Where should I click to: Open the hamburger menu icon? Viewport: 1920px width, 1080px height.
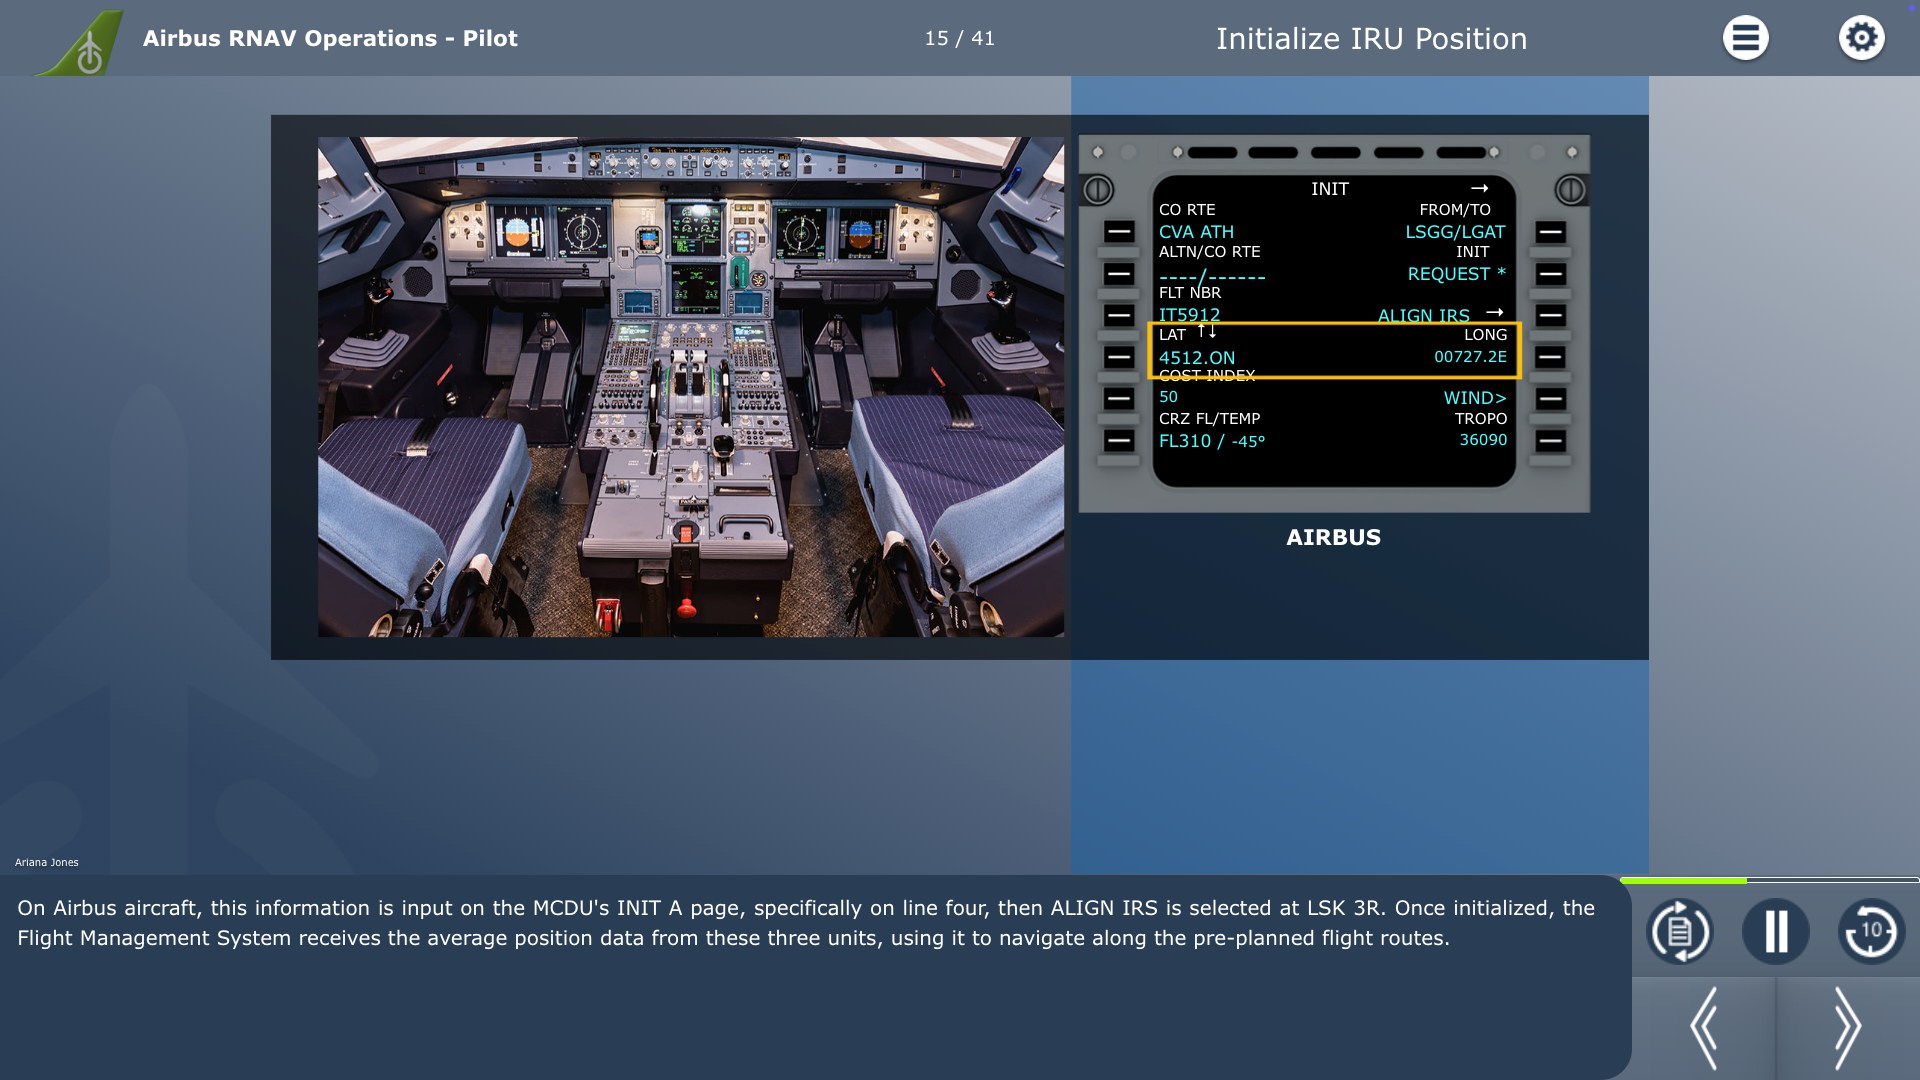[1745, 38]
